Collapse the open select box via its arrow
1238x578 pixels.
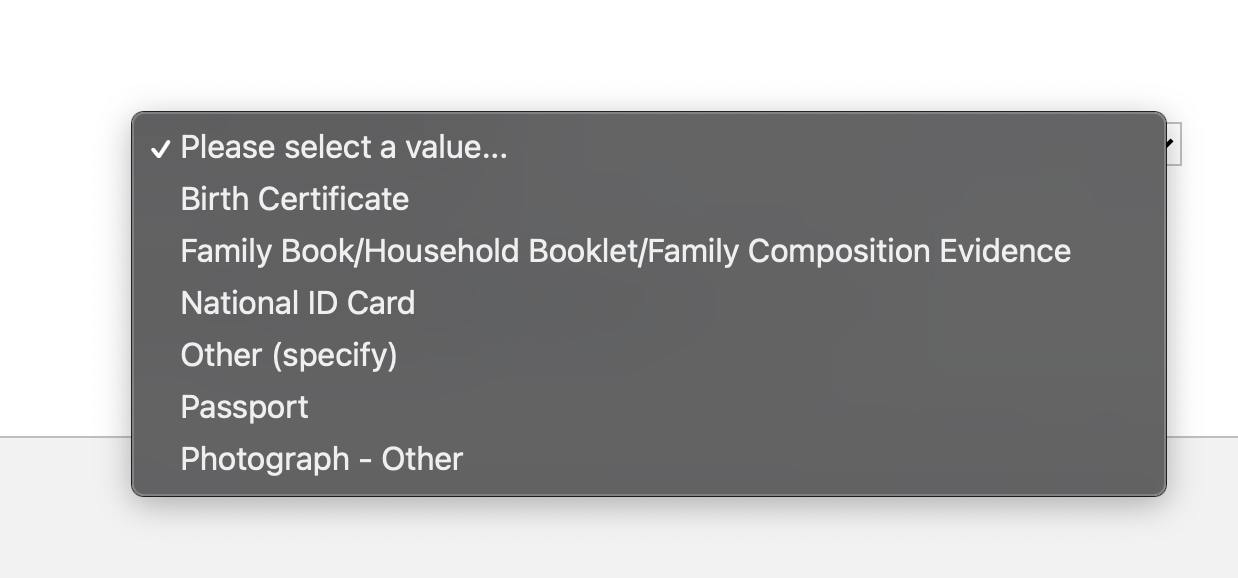point(1172,144)
